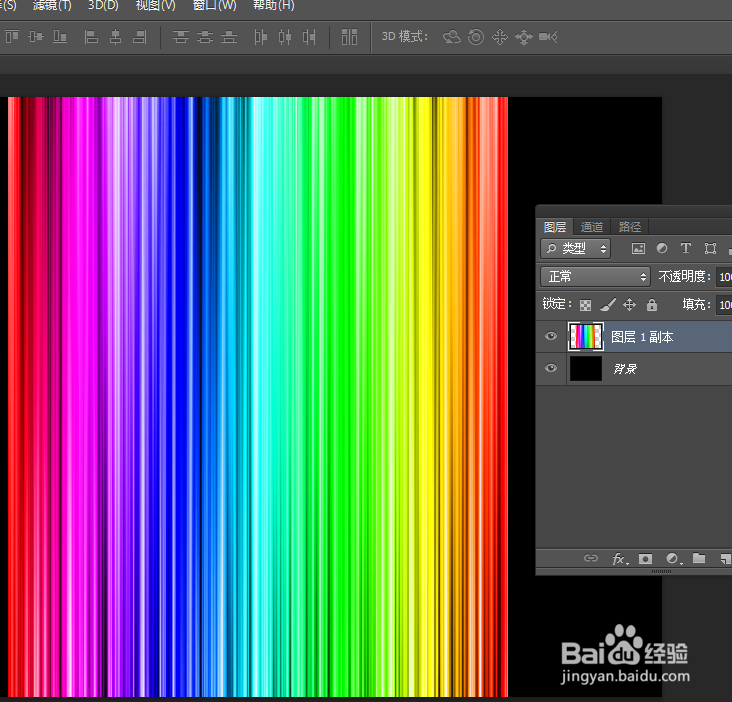Switch to the 路径 tab
This screenshot has width=732, height=702.
point(630,227)
